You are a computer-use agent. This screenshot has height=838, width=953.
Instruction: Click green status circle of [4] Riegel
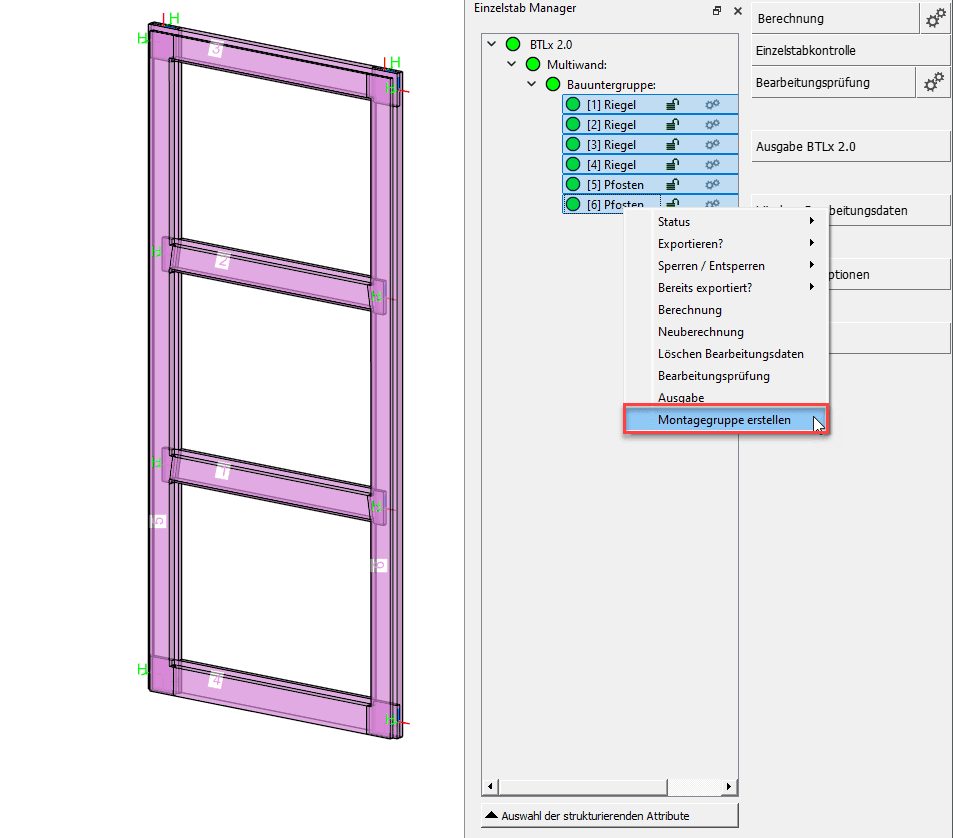(573, 164)
